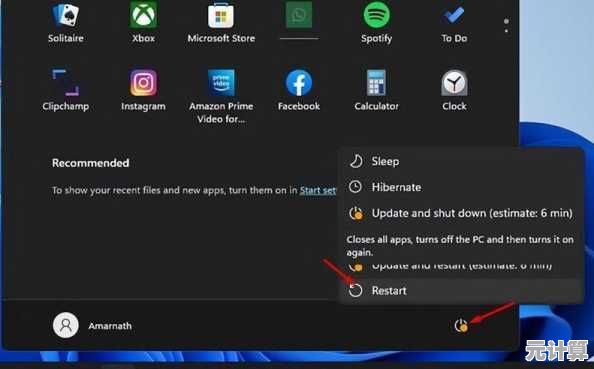Viewport: 594px width, 369px height.
Task: Open the To Do app
Action: pyautogui.click(x=454, y=22)
